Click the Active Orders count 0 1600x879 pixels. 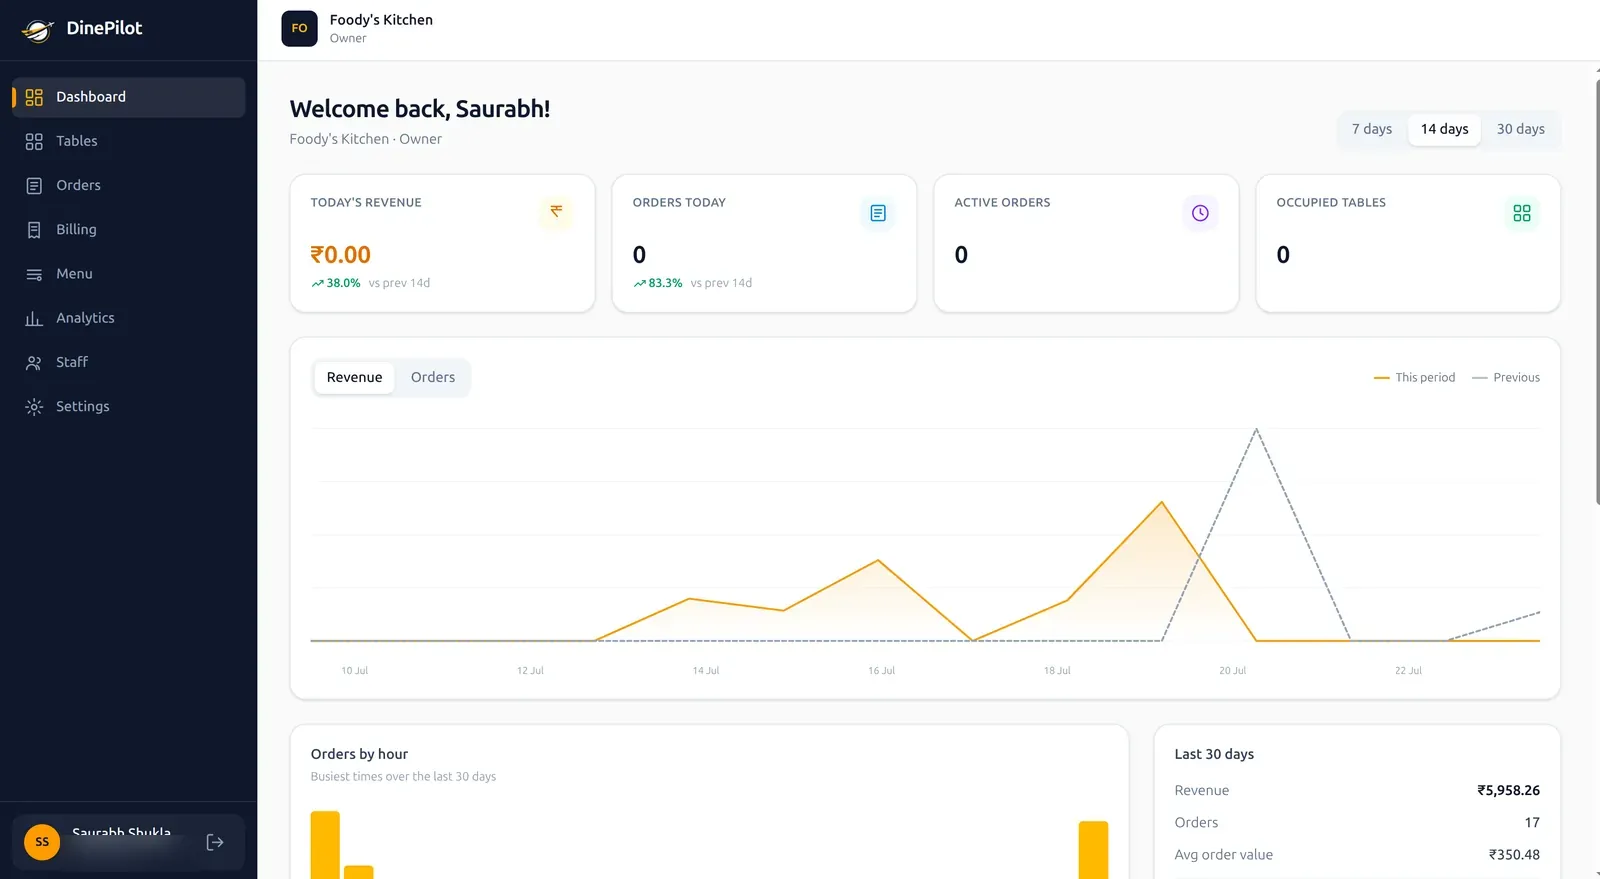(961, 255)
